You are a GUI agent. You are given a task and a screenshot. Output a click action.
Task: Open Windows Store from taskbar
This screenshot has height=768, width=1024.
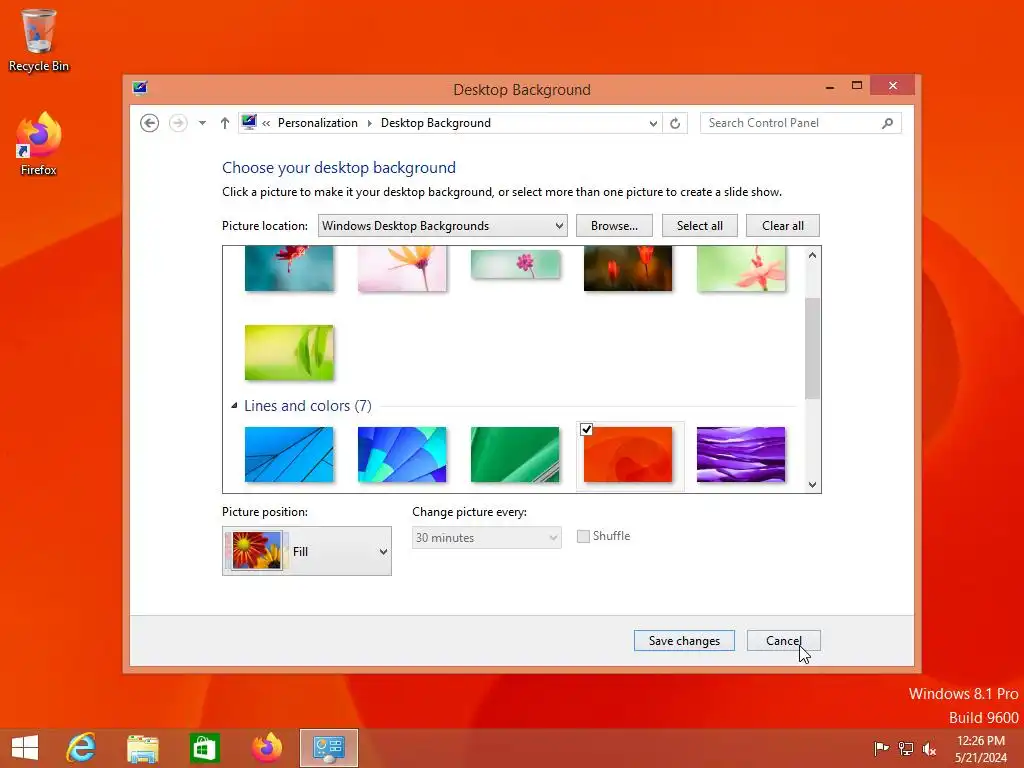pyautogui.click(x=204, y=748)
